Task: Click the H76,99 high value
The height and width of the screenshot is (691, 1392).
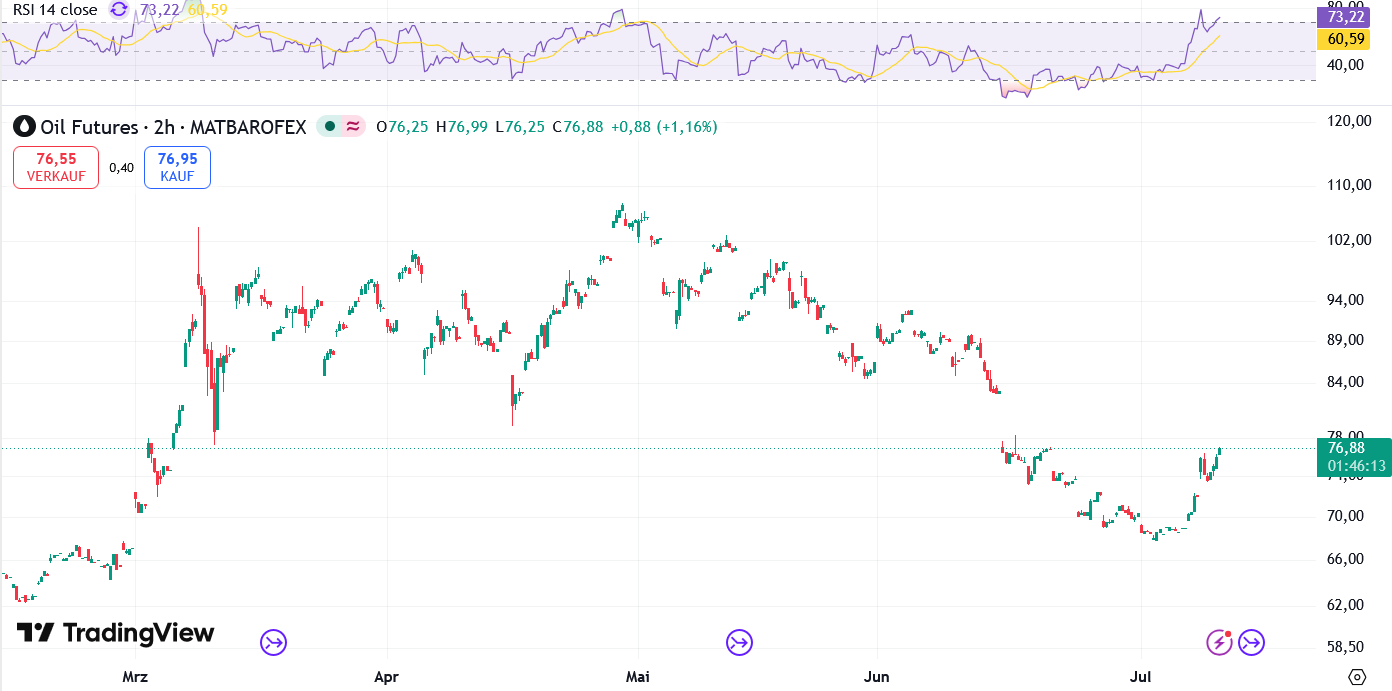Action: [x=463, y=127]
